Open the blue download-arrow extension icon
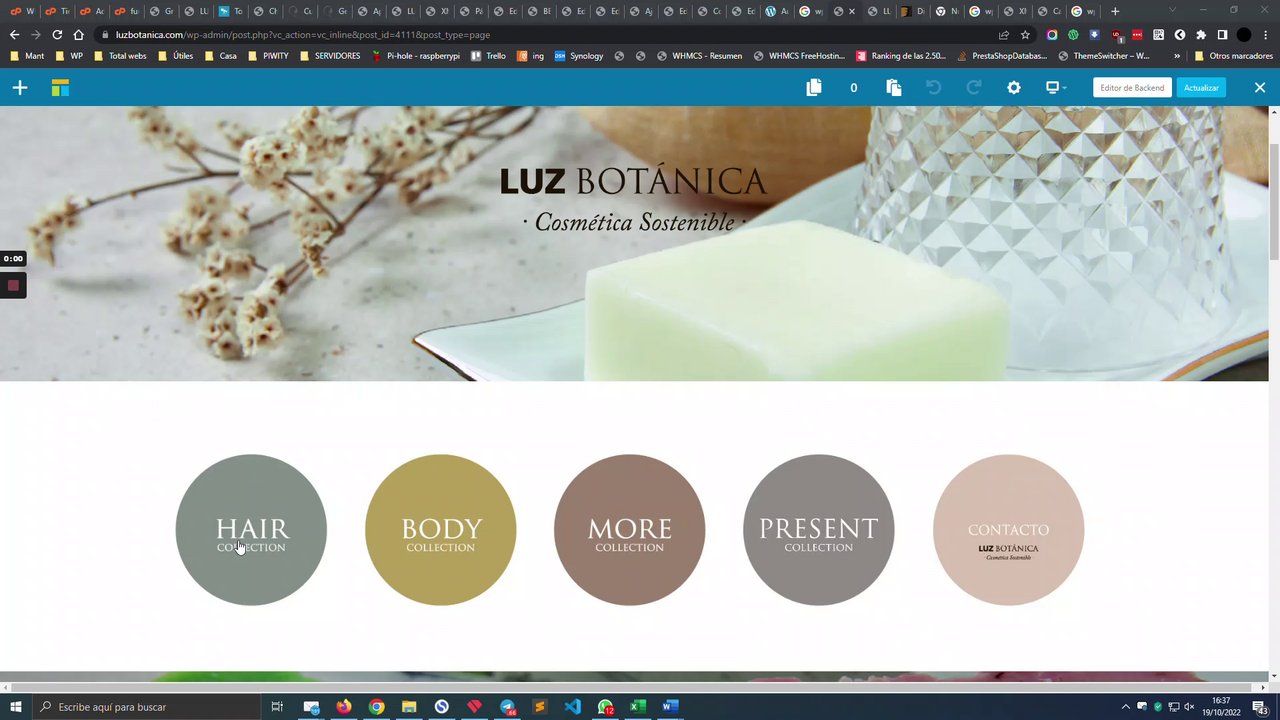 click(x=1095, y=34)
